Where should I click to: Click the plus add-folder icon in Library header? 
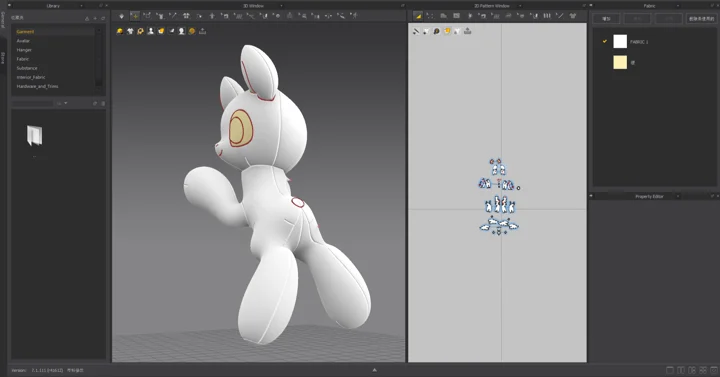click(95, 18)
